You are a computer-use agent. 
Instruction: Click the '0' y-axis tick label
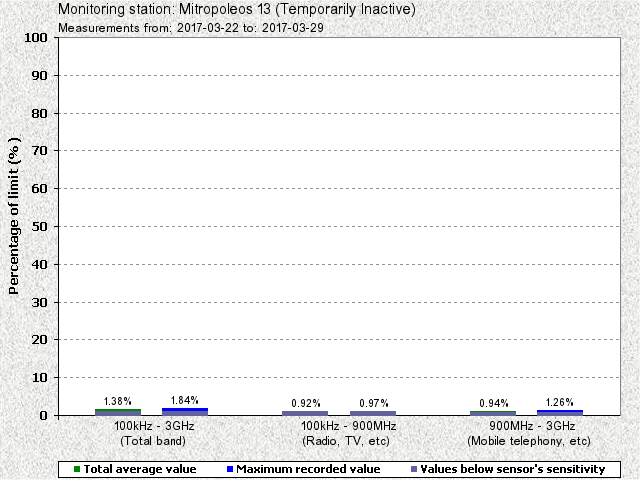coord(44,416)
